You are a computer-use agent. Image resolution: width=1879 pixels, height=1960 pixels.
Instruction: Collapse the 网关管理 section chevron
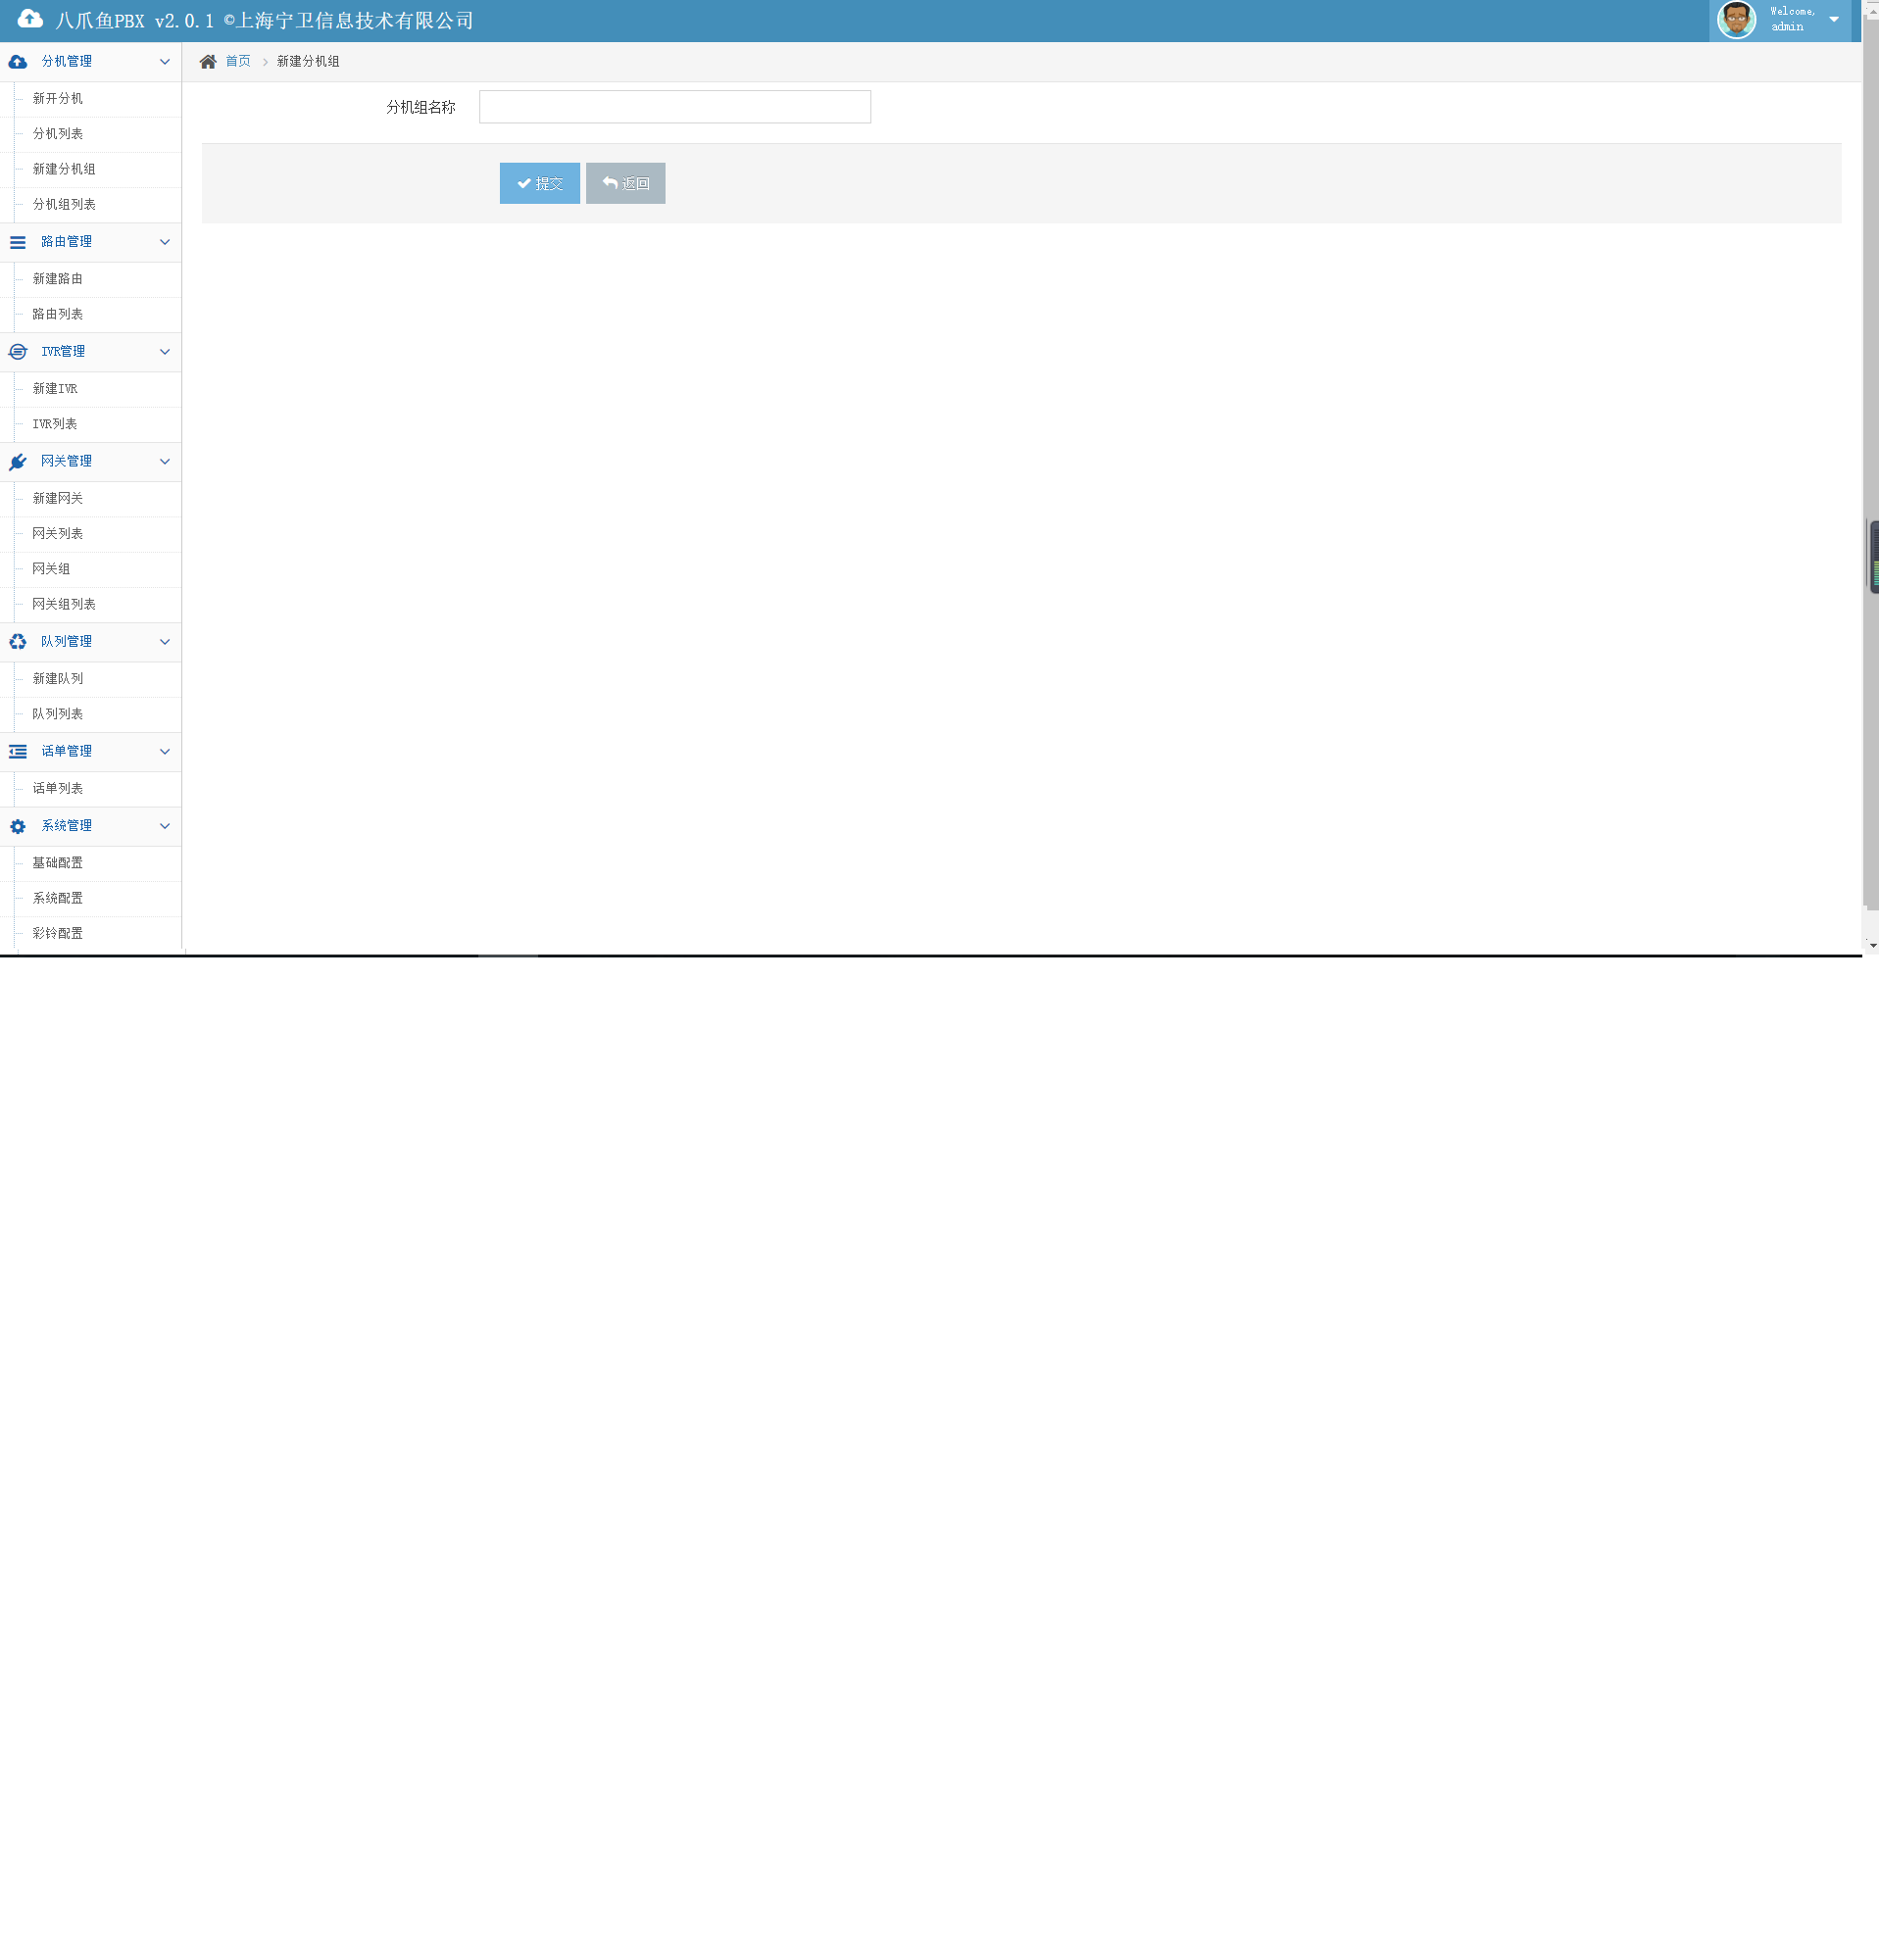(x=165, y=462)
